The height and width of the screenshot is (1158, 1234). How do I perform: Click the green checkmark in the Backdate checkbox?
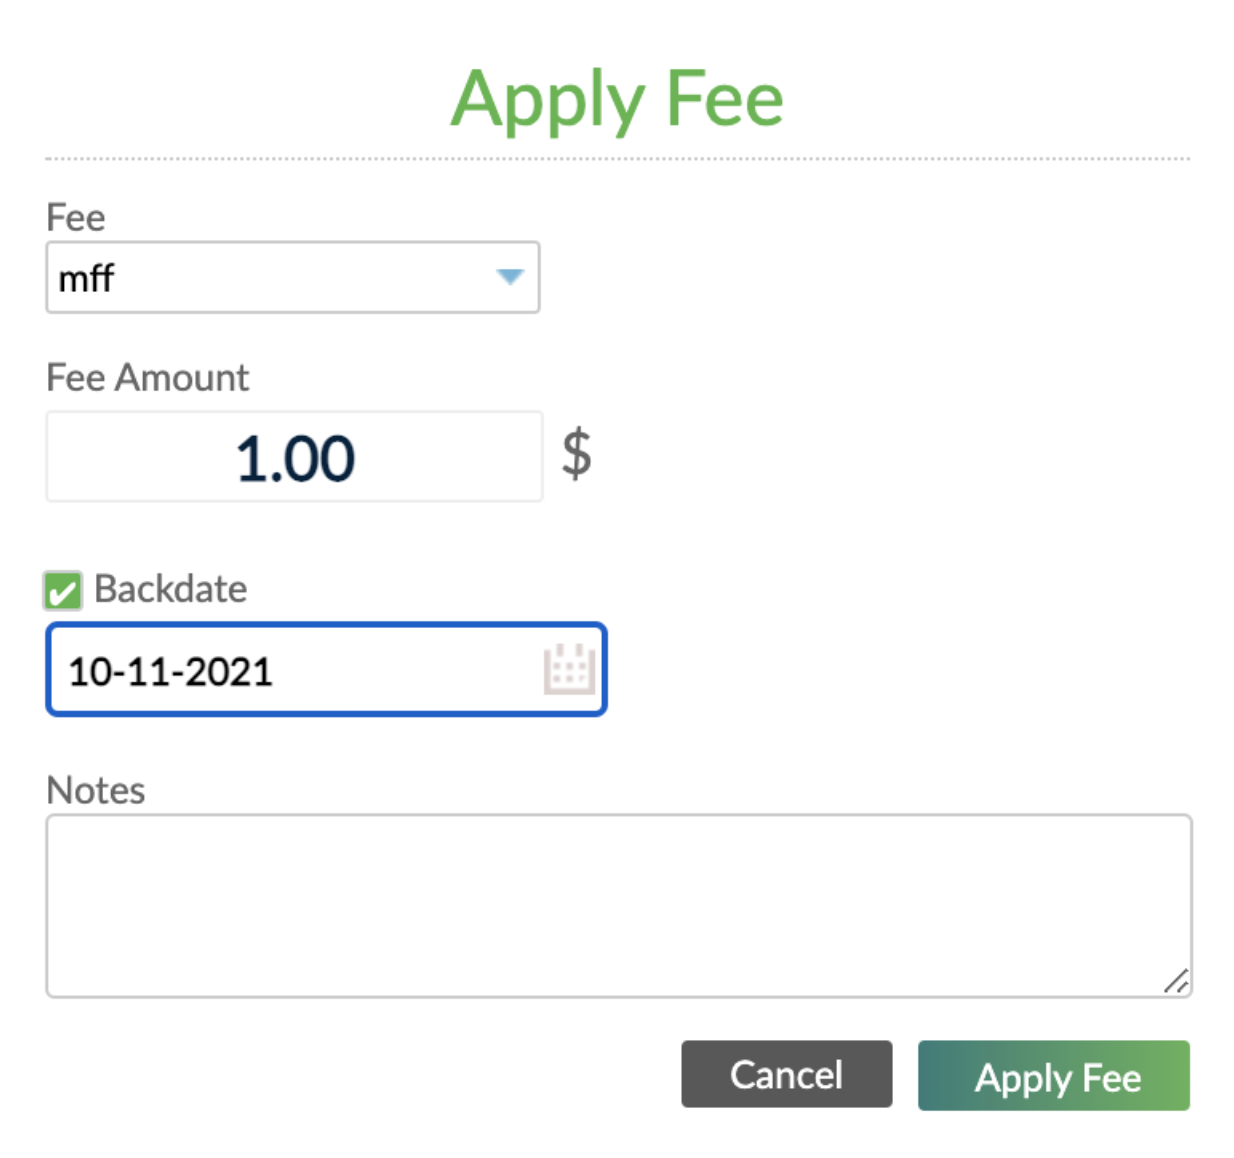click(62, 591)
